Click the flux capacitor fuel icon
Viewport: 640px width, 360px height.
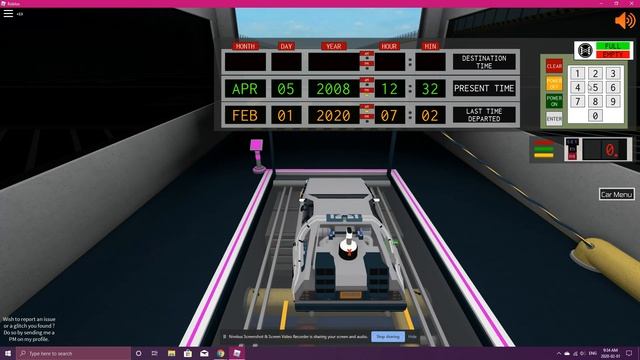pos(585,50)
